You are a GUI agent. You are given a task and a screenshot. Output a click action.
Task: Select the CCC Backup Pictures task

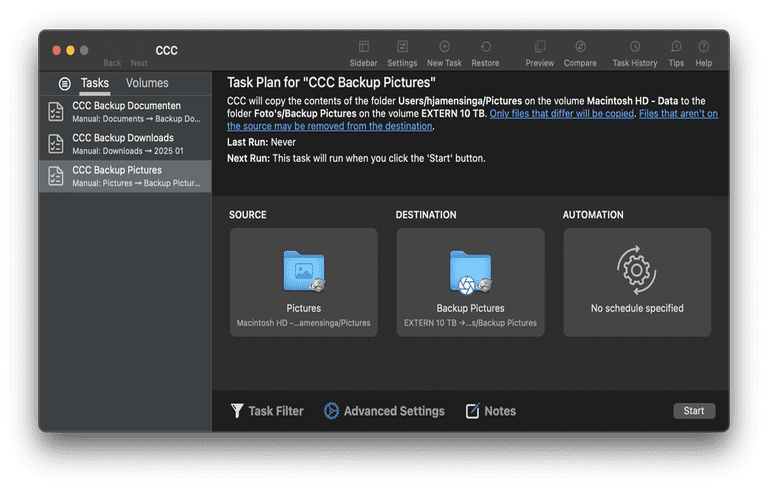click(x=125, y=176)
